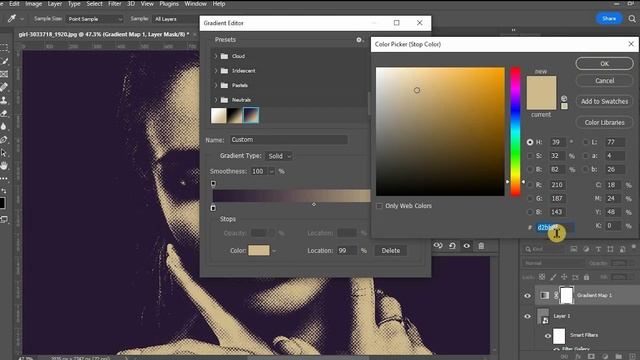Open the Sample Size Point Sample dropdown
The width and height of the screenshot is (640, 360).
pos(95,19)
